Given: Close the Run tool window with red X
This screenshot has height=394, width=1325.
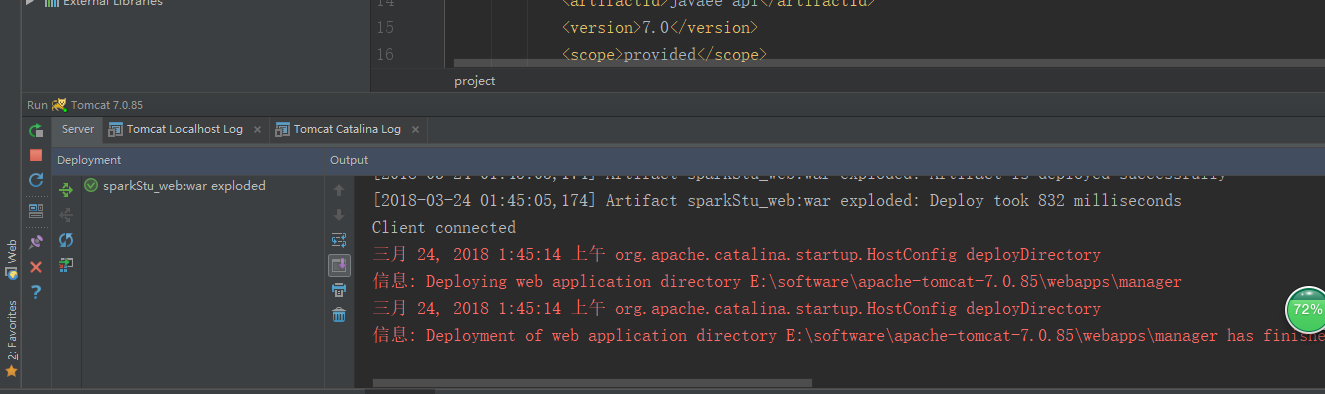Looking at the screenshot, I should click(x=36, y=267).
